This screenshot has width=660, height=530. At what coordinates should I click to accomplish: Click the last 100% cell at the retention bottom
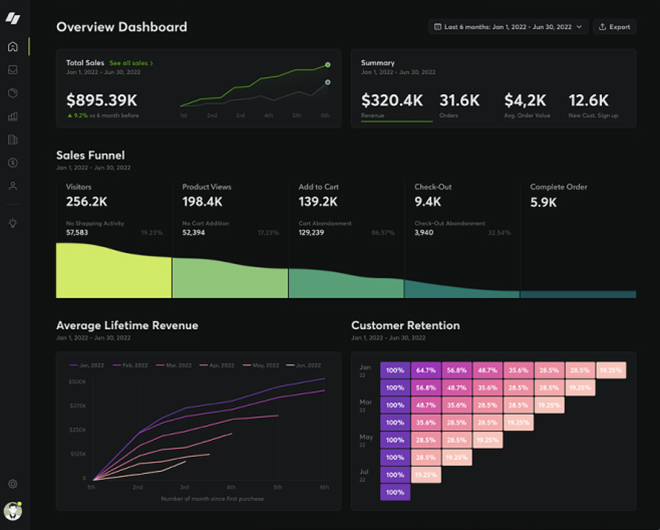point(395,492)
